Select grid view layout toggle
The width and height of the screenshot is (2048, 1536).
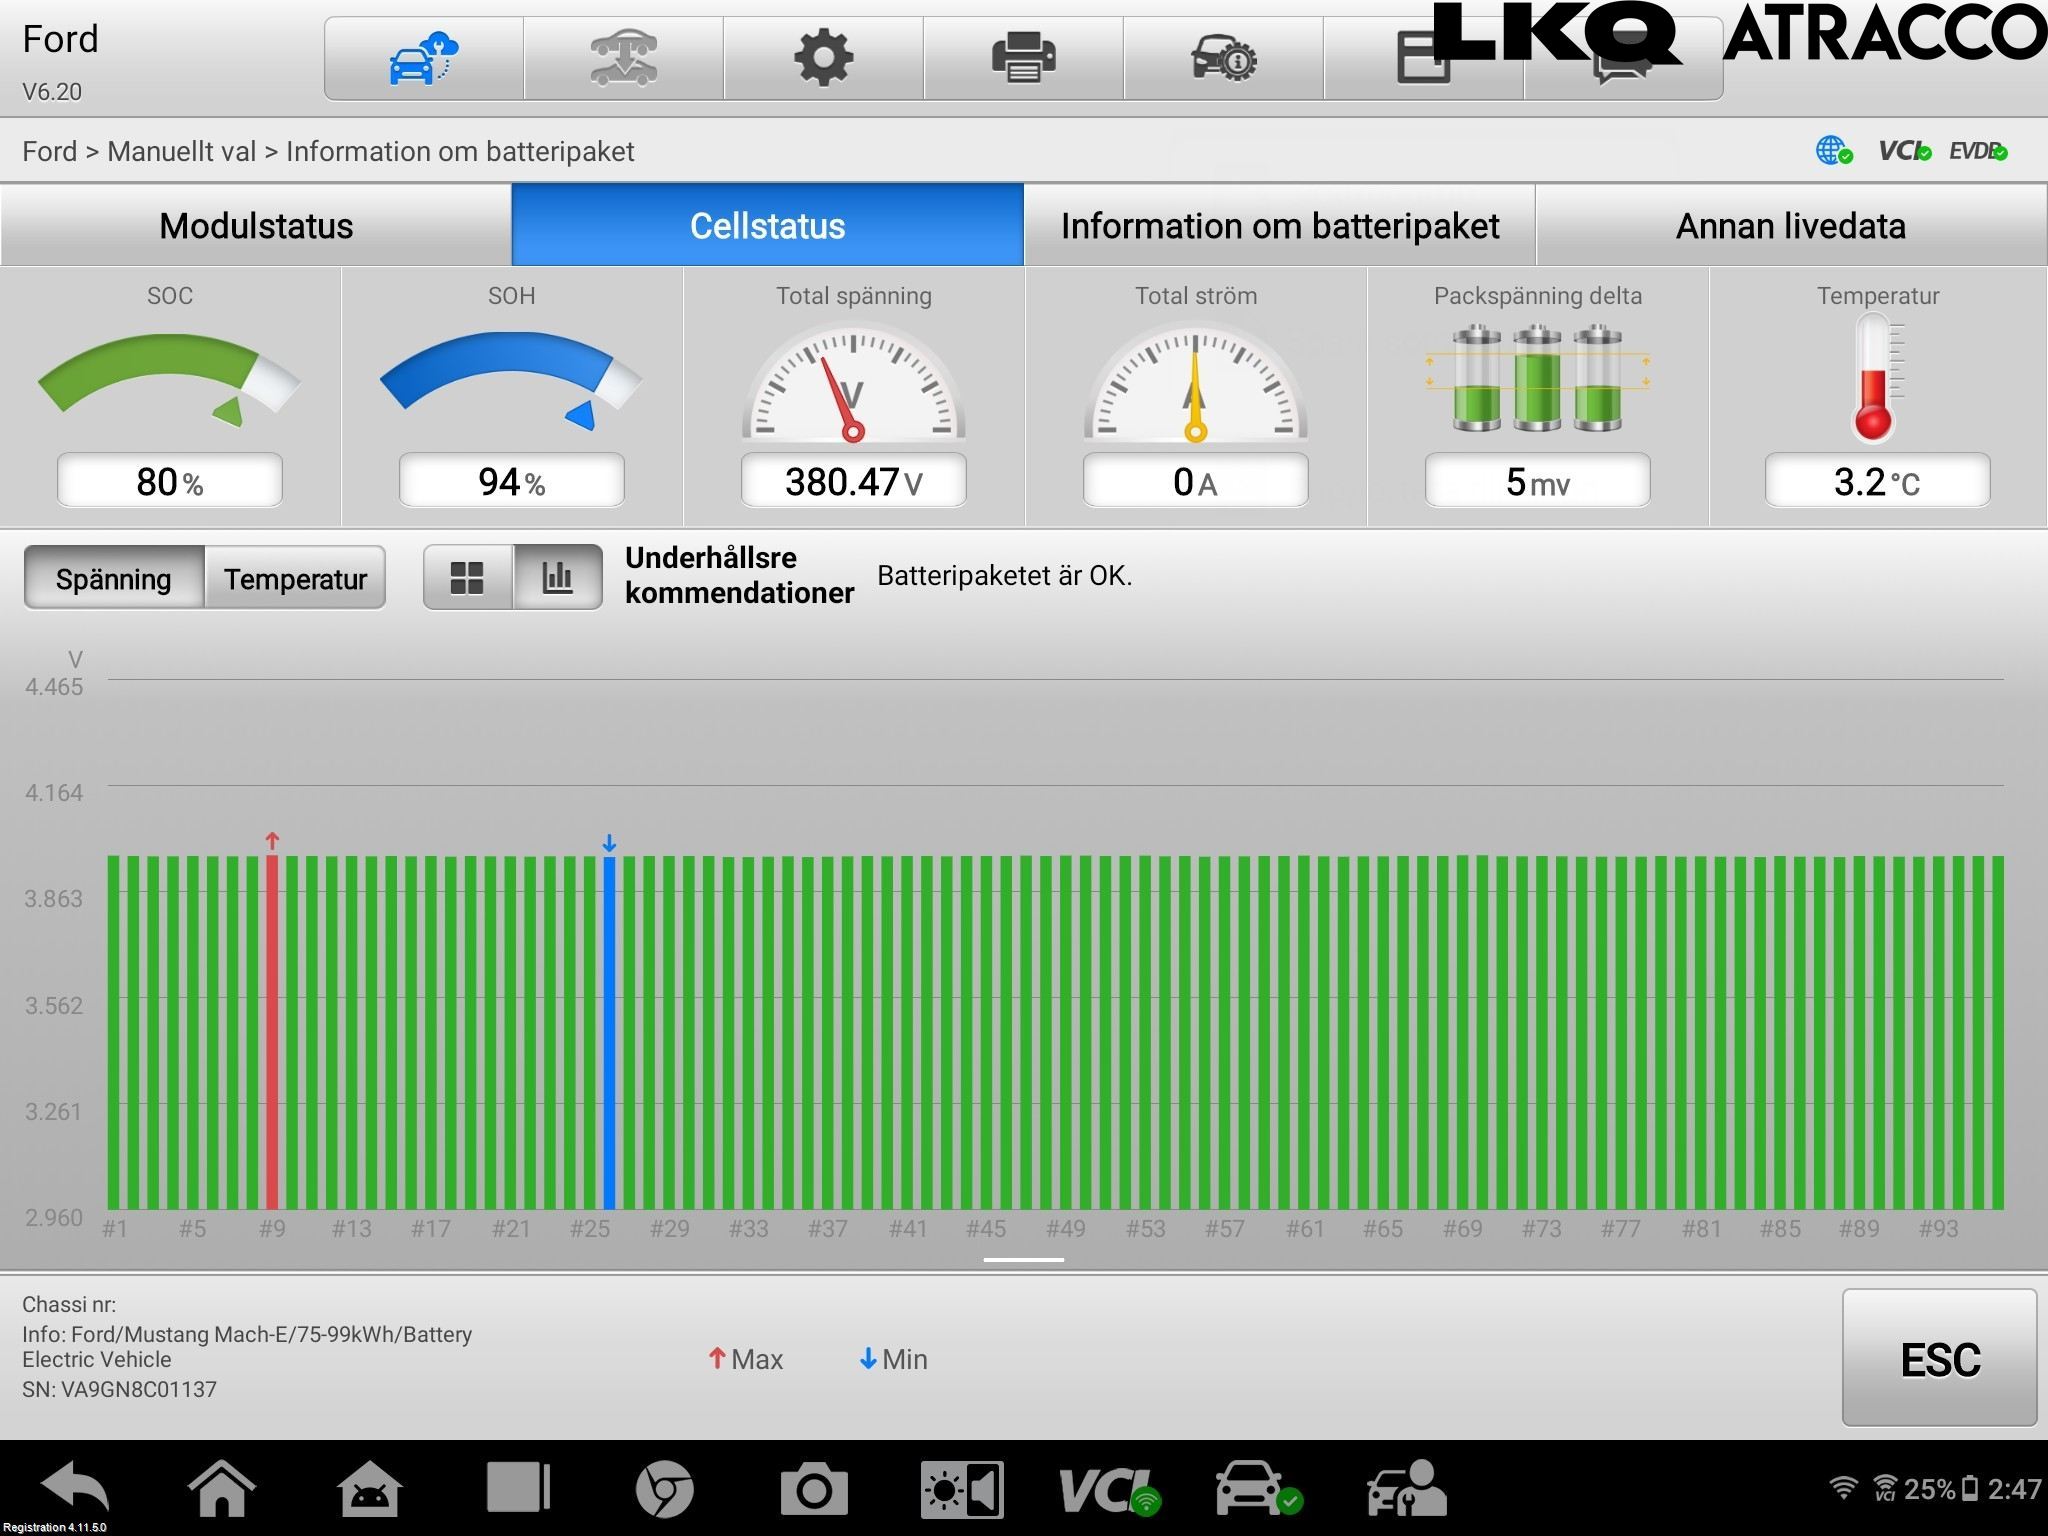click(467, 578)
